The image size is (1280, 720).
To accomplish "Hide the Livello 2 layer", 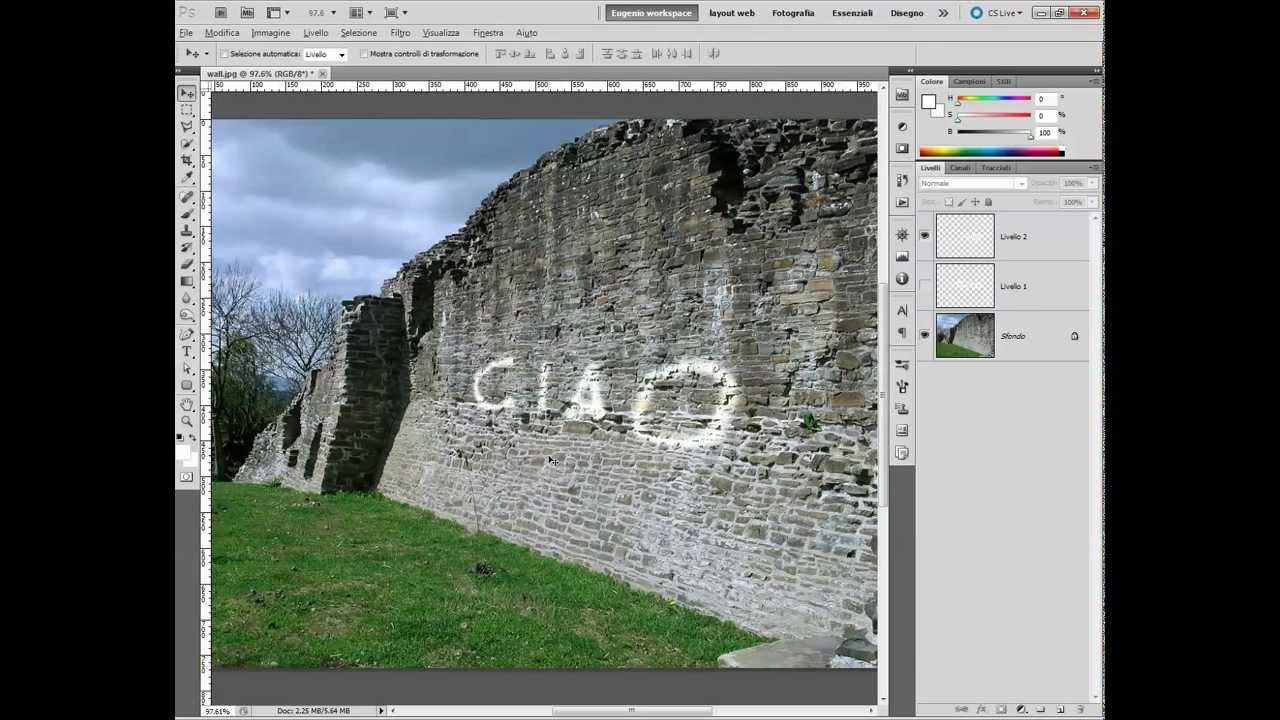I will [924, 236].
